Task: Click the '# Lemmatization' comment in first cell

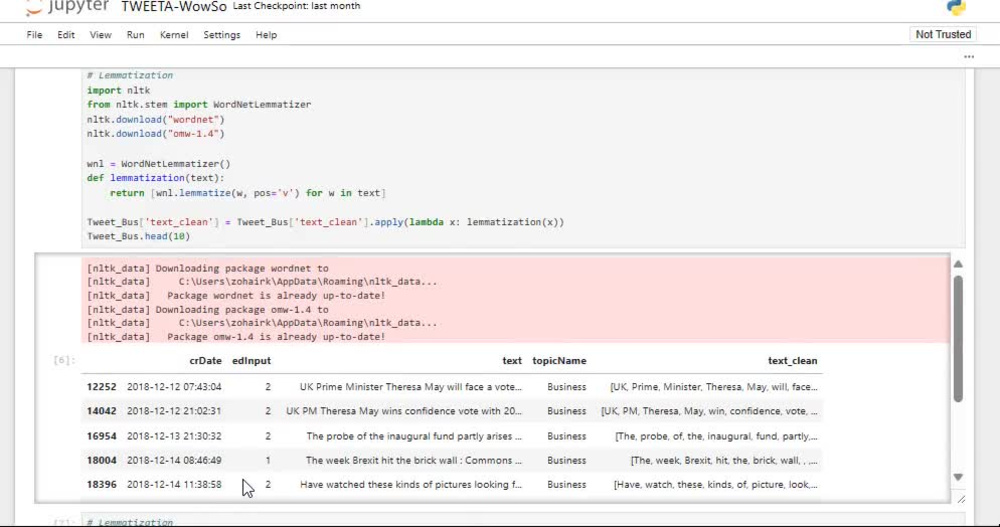Action: pyautogui.click(x=130, y=75)
